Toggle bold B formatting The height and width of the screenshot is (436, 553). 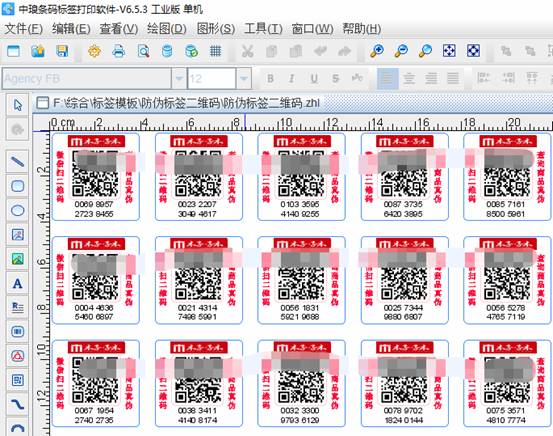(x=270, y=78)
